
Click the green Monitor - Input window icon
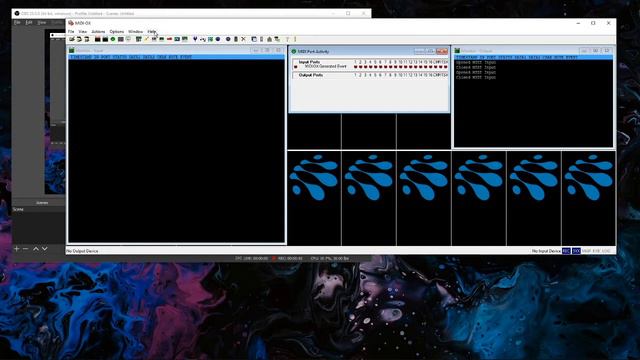pos(72,51)
